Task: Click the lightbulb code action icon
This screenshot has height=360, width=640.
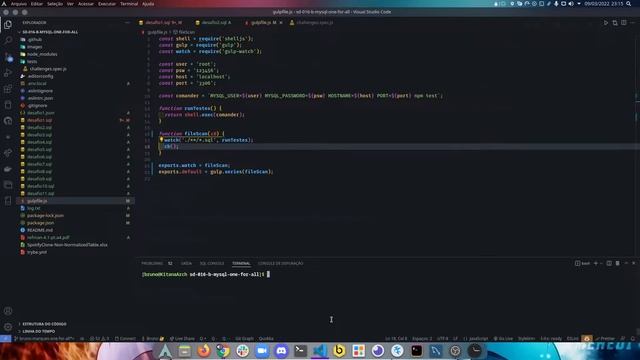Action: tap(162, 140)
